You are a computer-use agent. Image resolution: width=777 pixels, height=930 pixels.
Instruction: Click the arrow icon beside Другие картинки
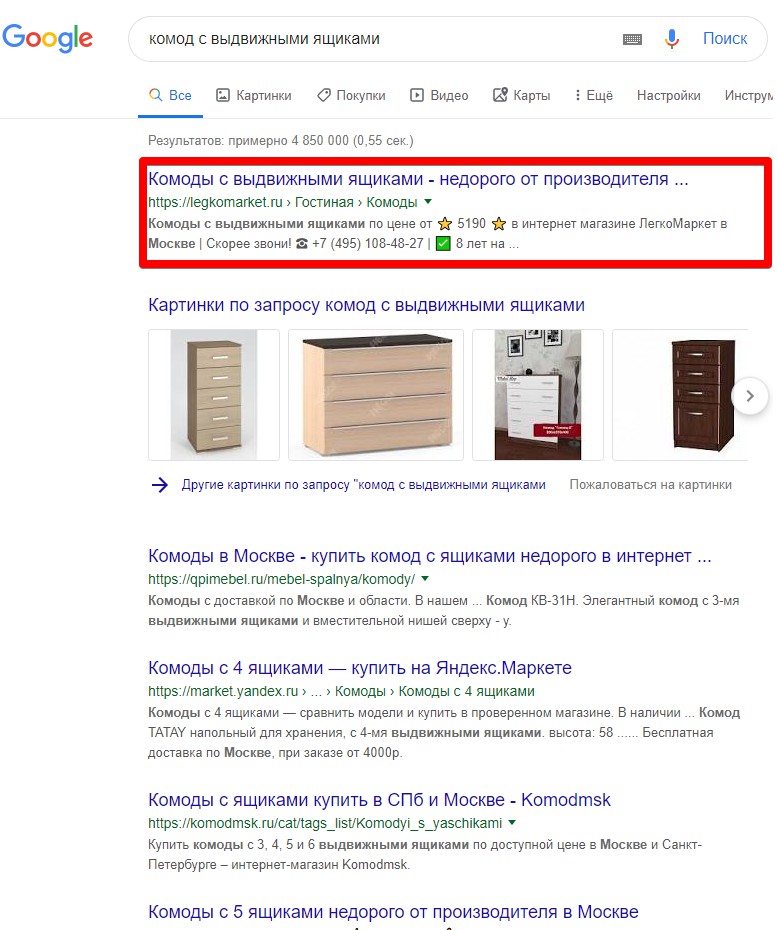(x=160, y=485)
